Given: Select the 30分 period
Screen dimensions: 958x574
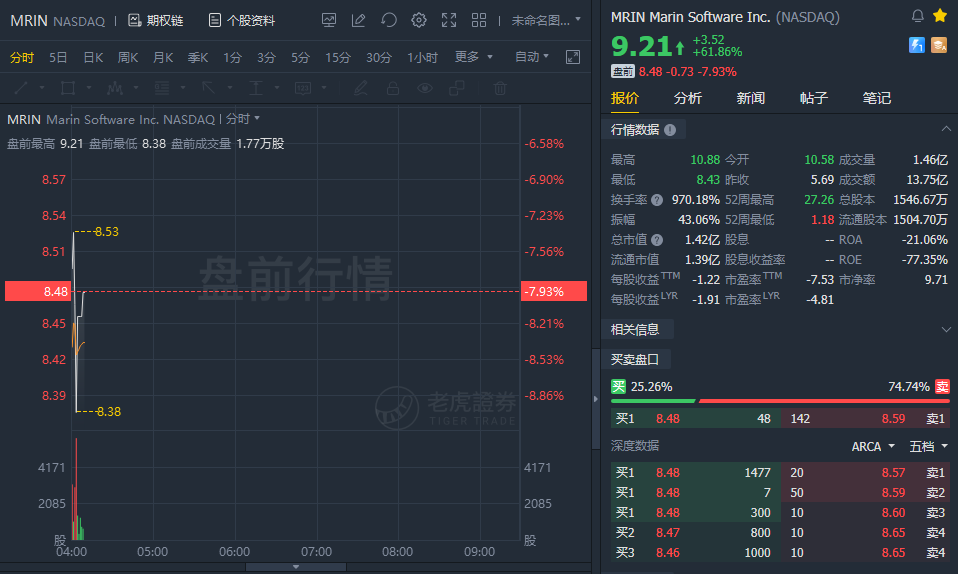Looking at the screenshot, I should tap(378, 57).
